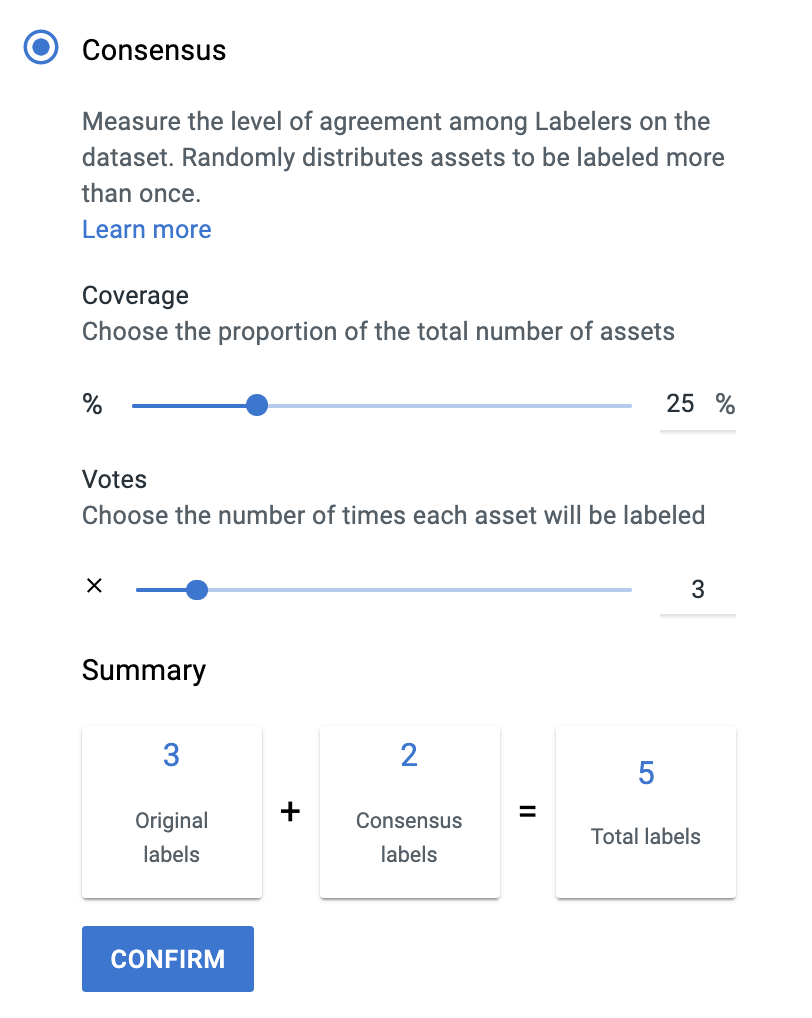Click the Consensus labels summary card
Viewport: 812px width, 1018px height.
click(410, 812)
